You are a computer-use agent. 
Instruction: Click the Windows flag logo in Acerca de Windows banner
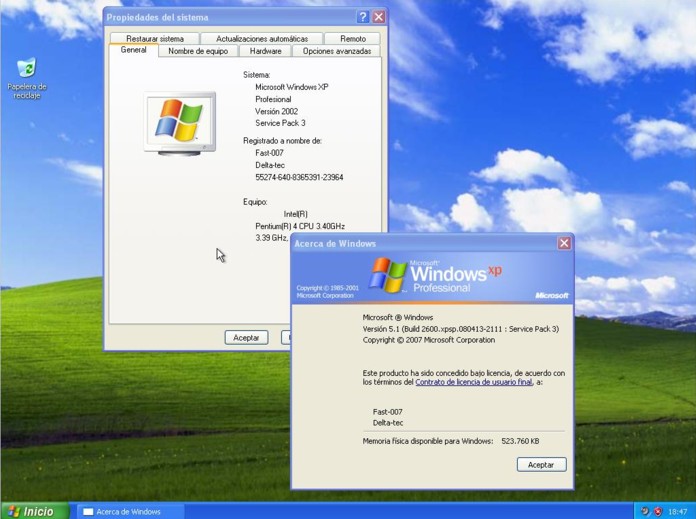click(x=388, y=275)
